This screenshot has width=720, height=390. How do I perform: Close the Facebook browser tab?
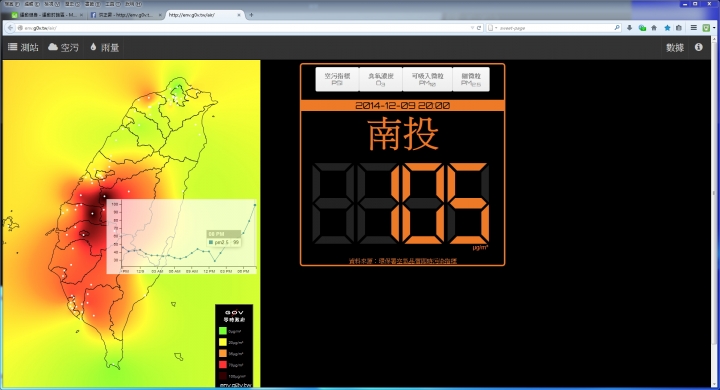point(160,15)
